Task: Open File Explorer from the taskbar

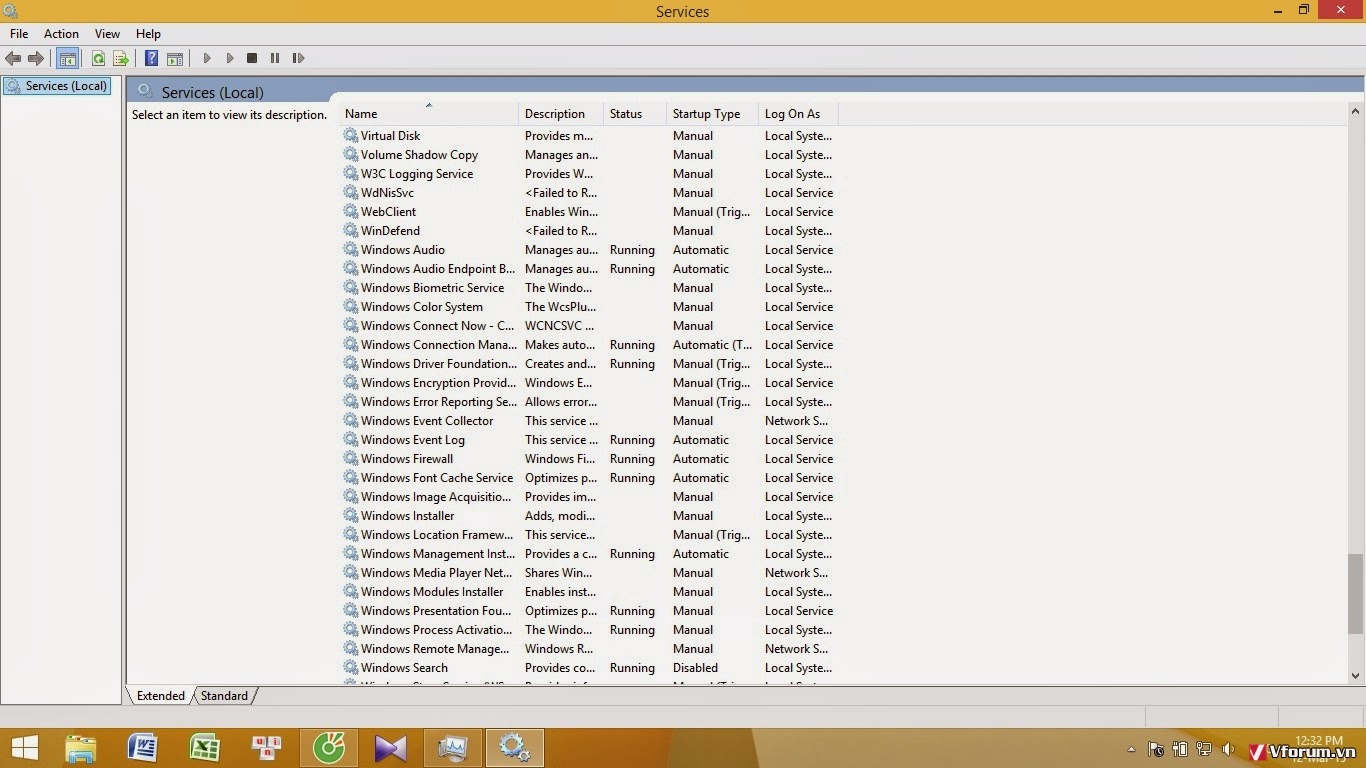Action: [80, 748]
